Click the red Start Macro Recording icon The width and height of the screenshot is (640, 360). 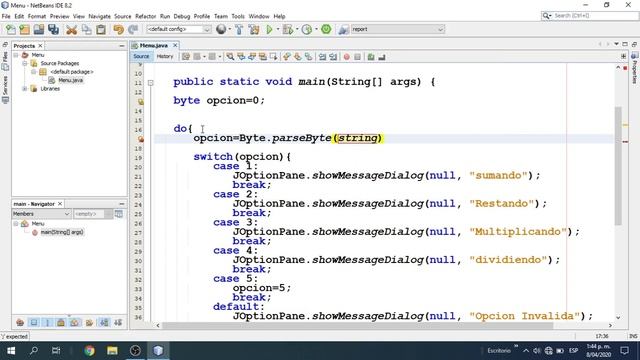(x=347, y=57)
